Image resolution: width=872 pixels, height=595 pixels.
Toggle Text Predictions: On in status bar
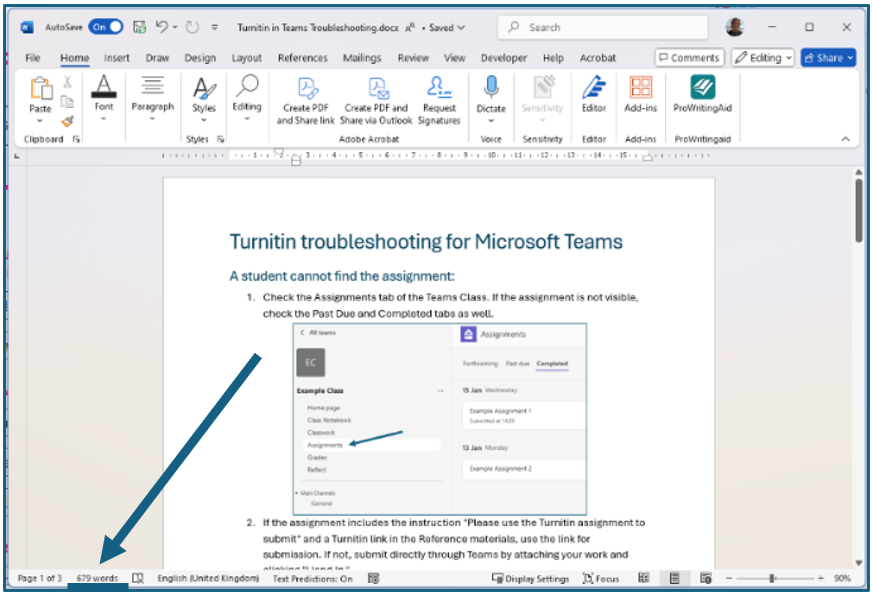click(x=313, y=579)
